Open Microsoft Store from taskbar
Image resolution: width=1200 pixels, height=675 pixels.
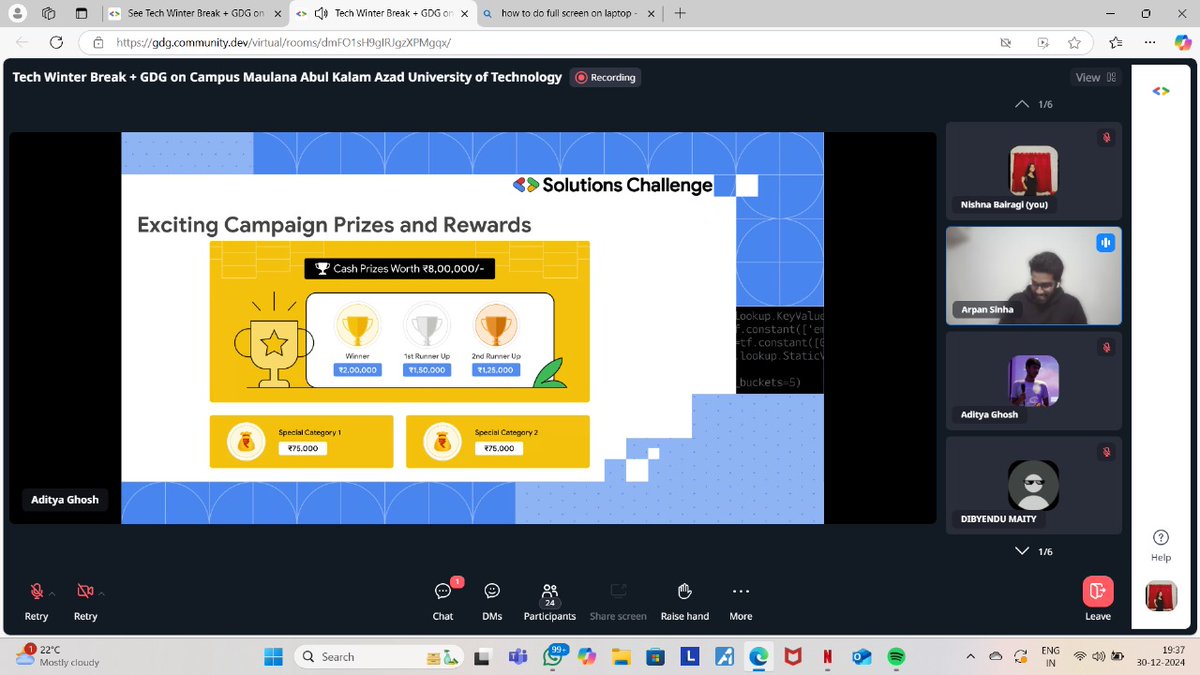pyautogui.click(x=655, y=656)
